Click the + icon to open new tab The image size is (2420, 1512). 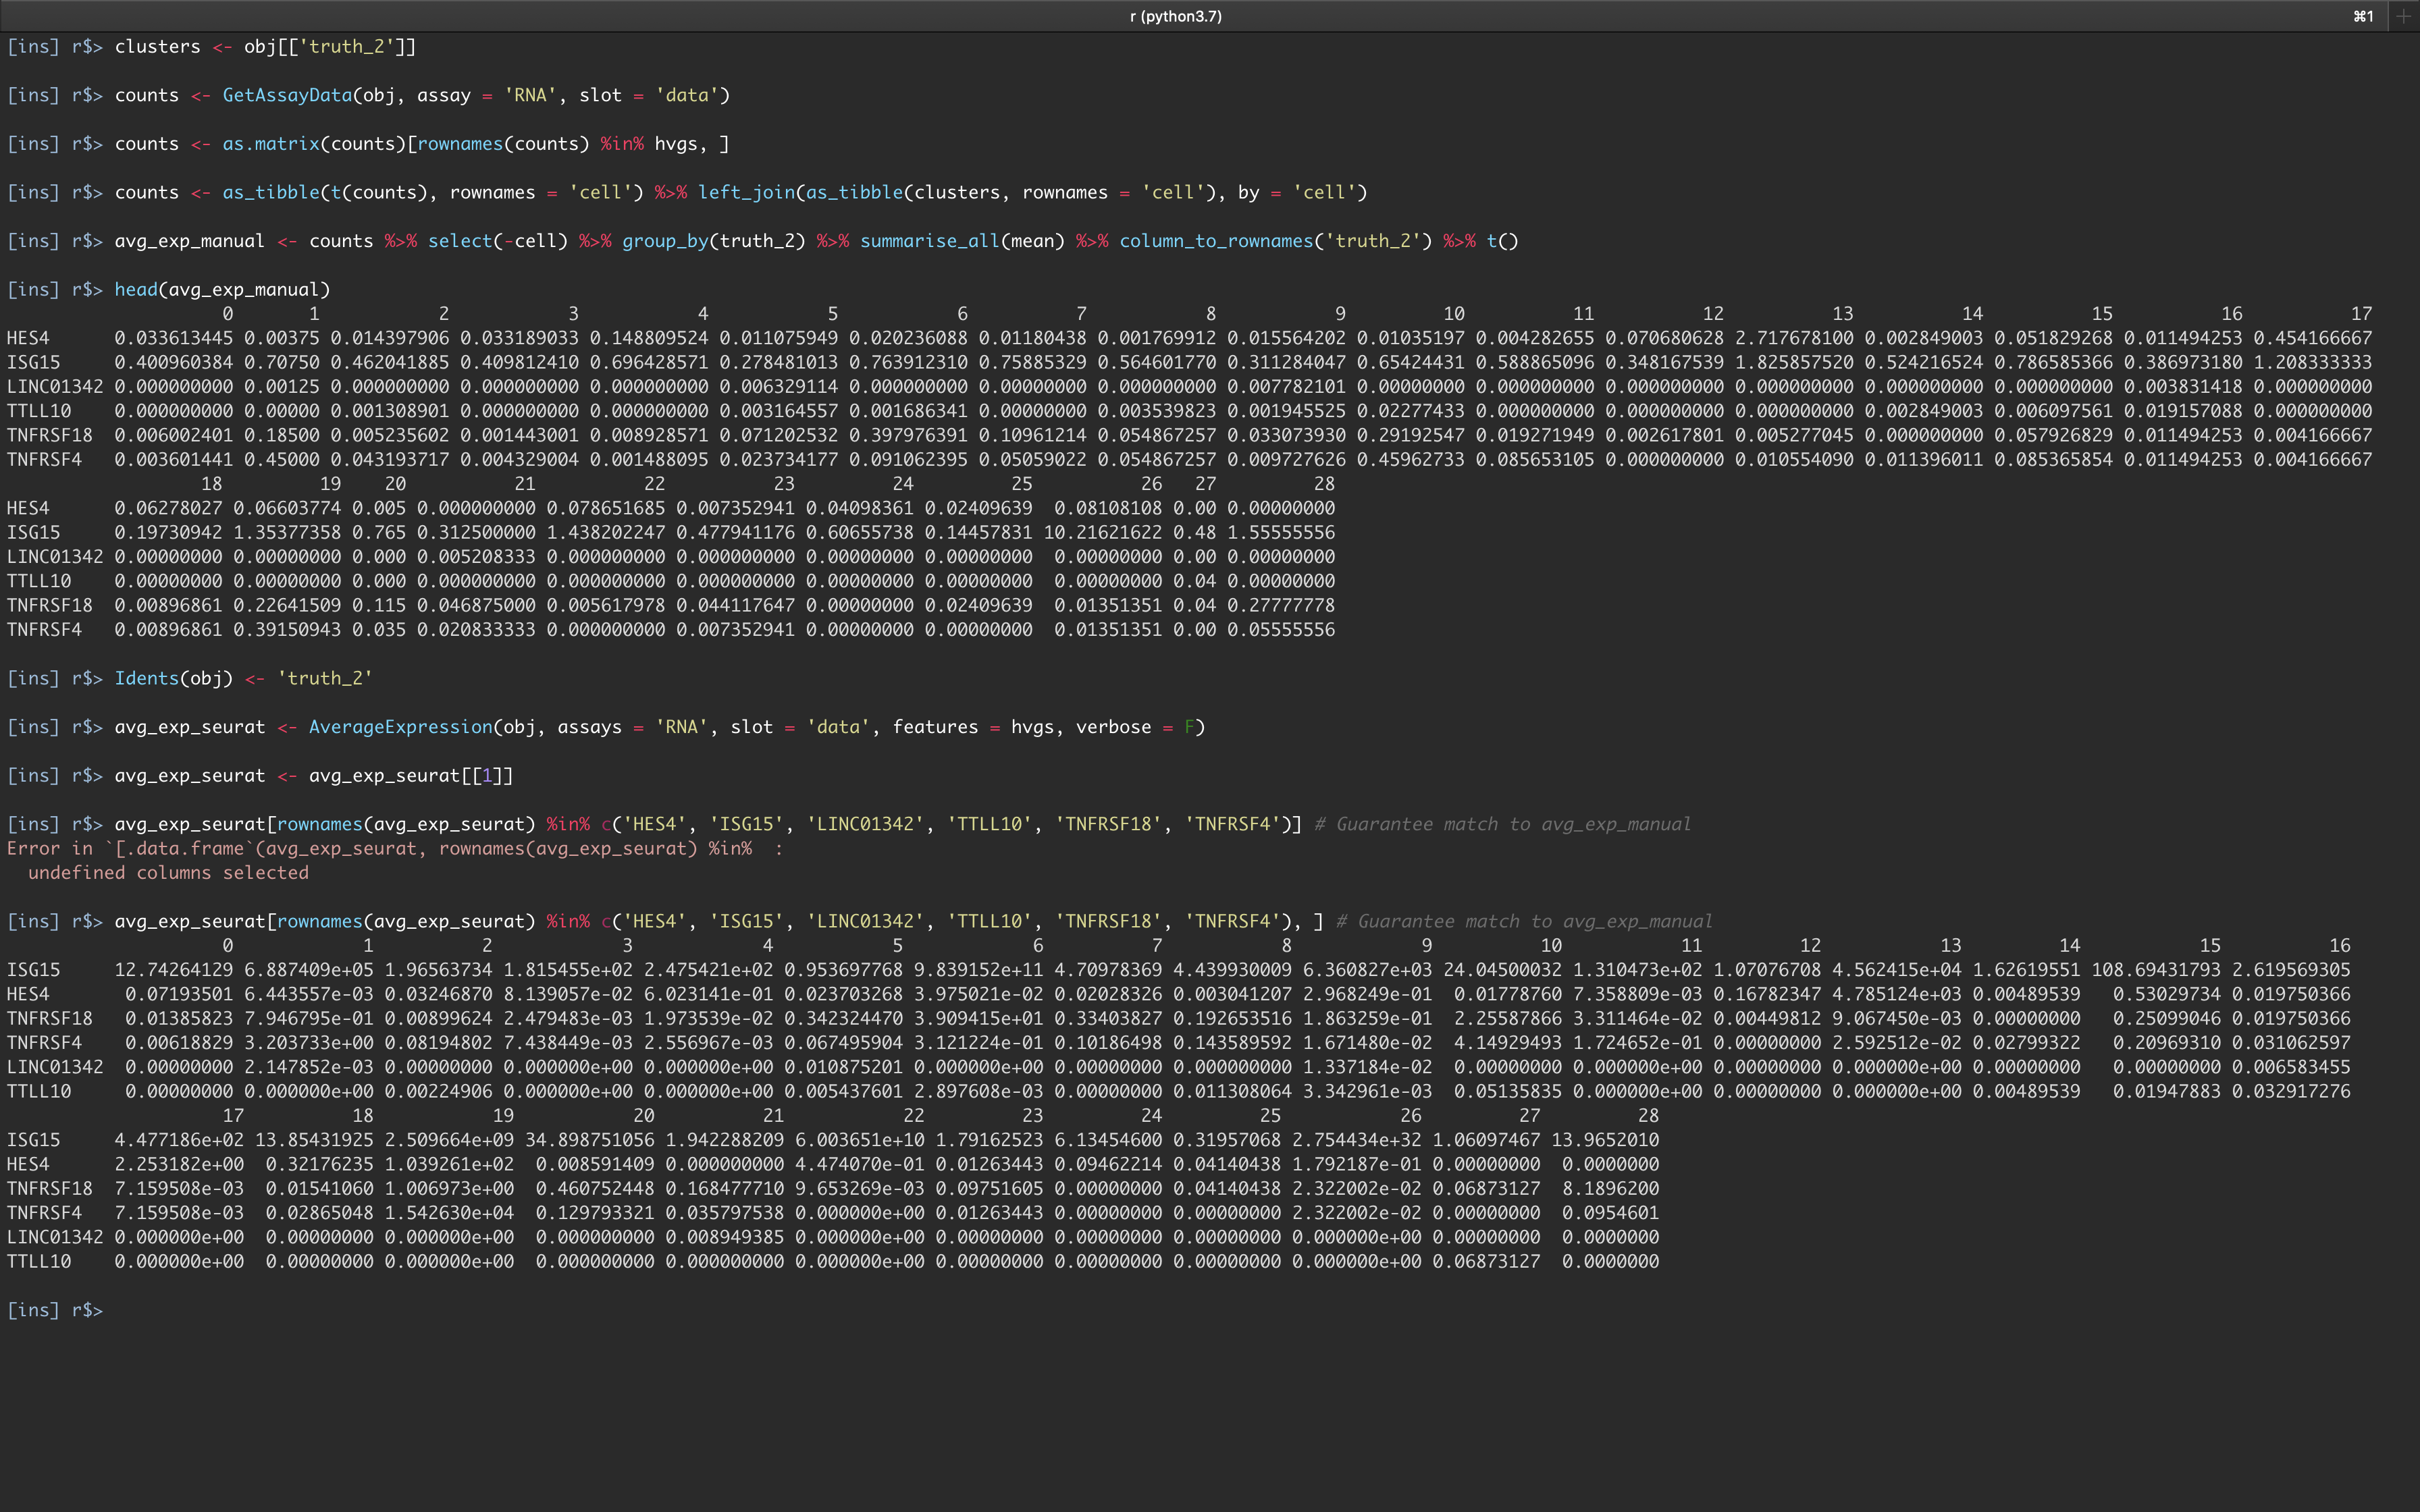tap(2404, 15)
